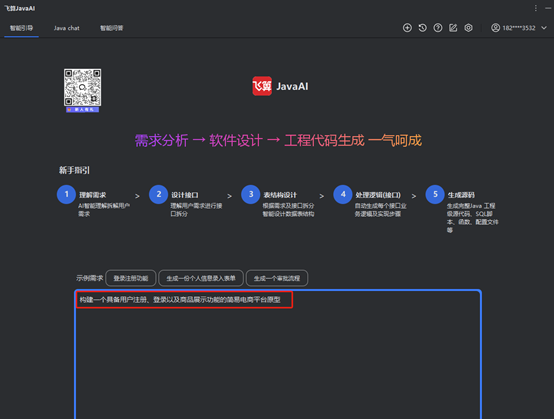Click the QR code image

(82, 87)
